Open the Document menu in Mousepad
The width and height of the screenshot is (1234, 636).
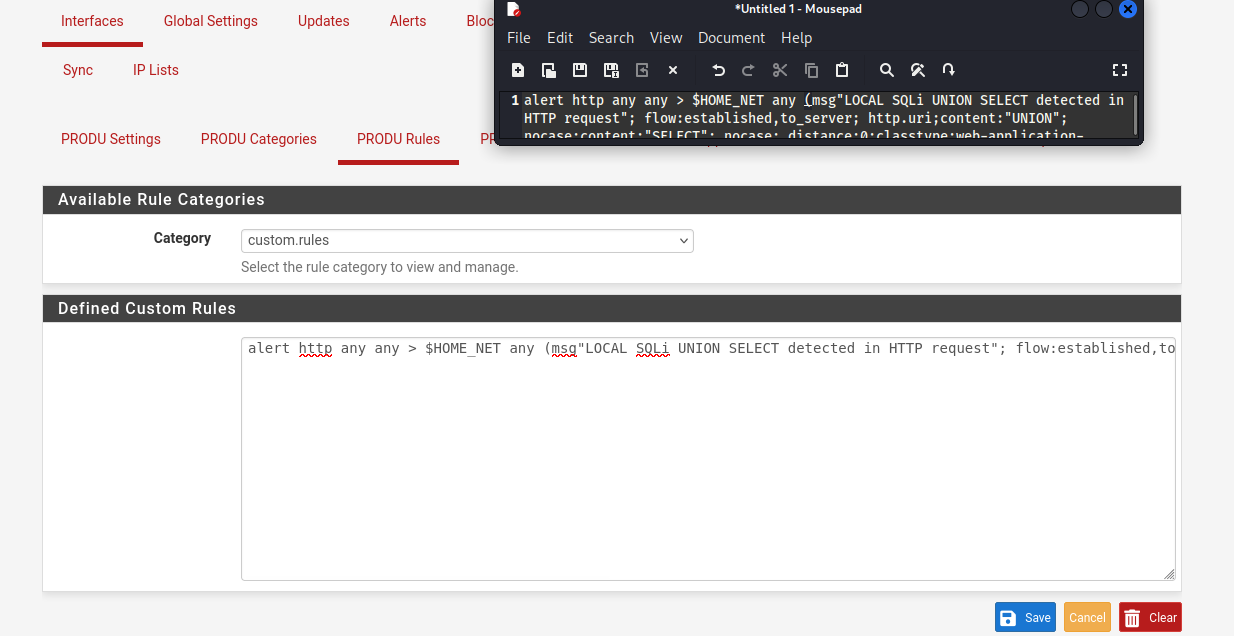click(x=732, y=38)
